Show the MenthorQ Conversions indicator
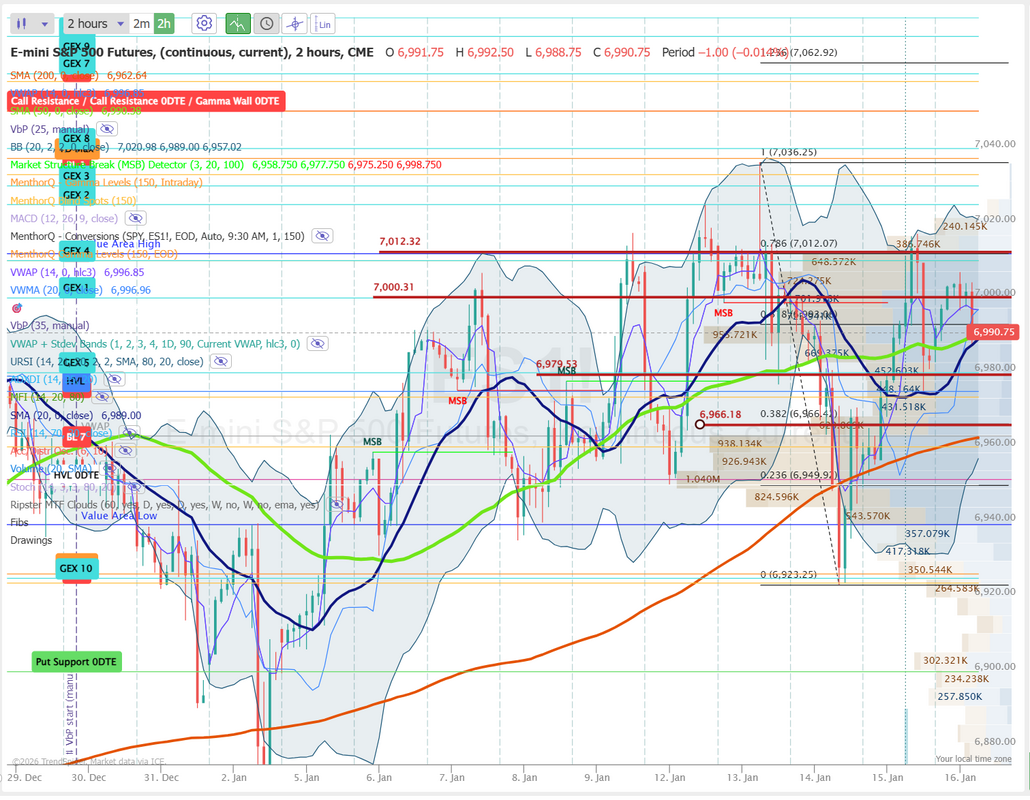The image size is (1030, 800). click(321, 236)
